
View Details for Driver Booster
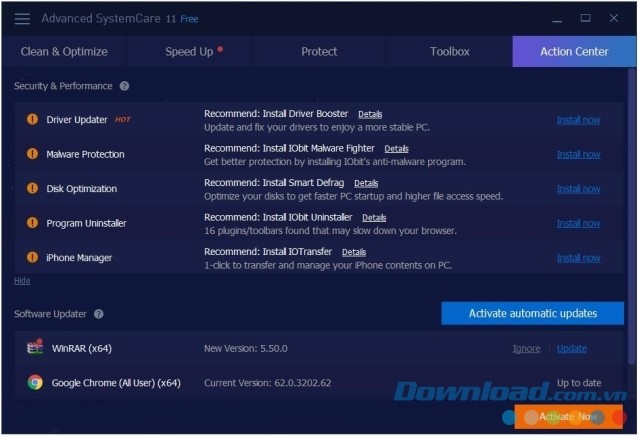[370, 114]
